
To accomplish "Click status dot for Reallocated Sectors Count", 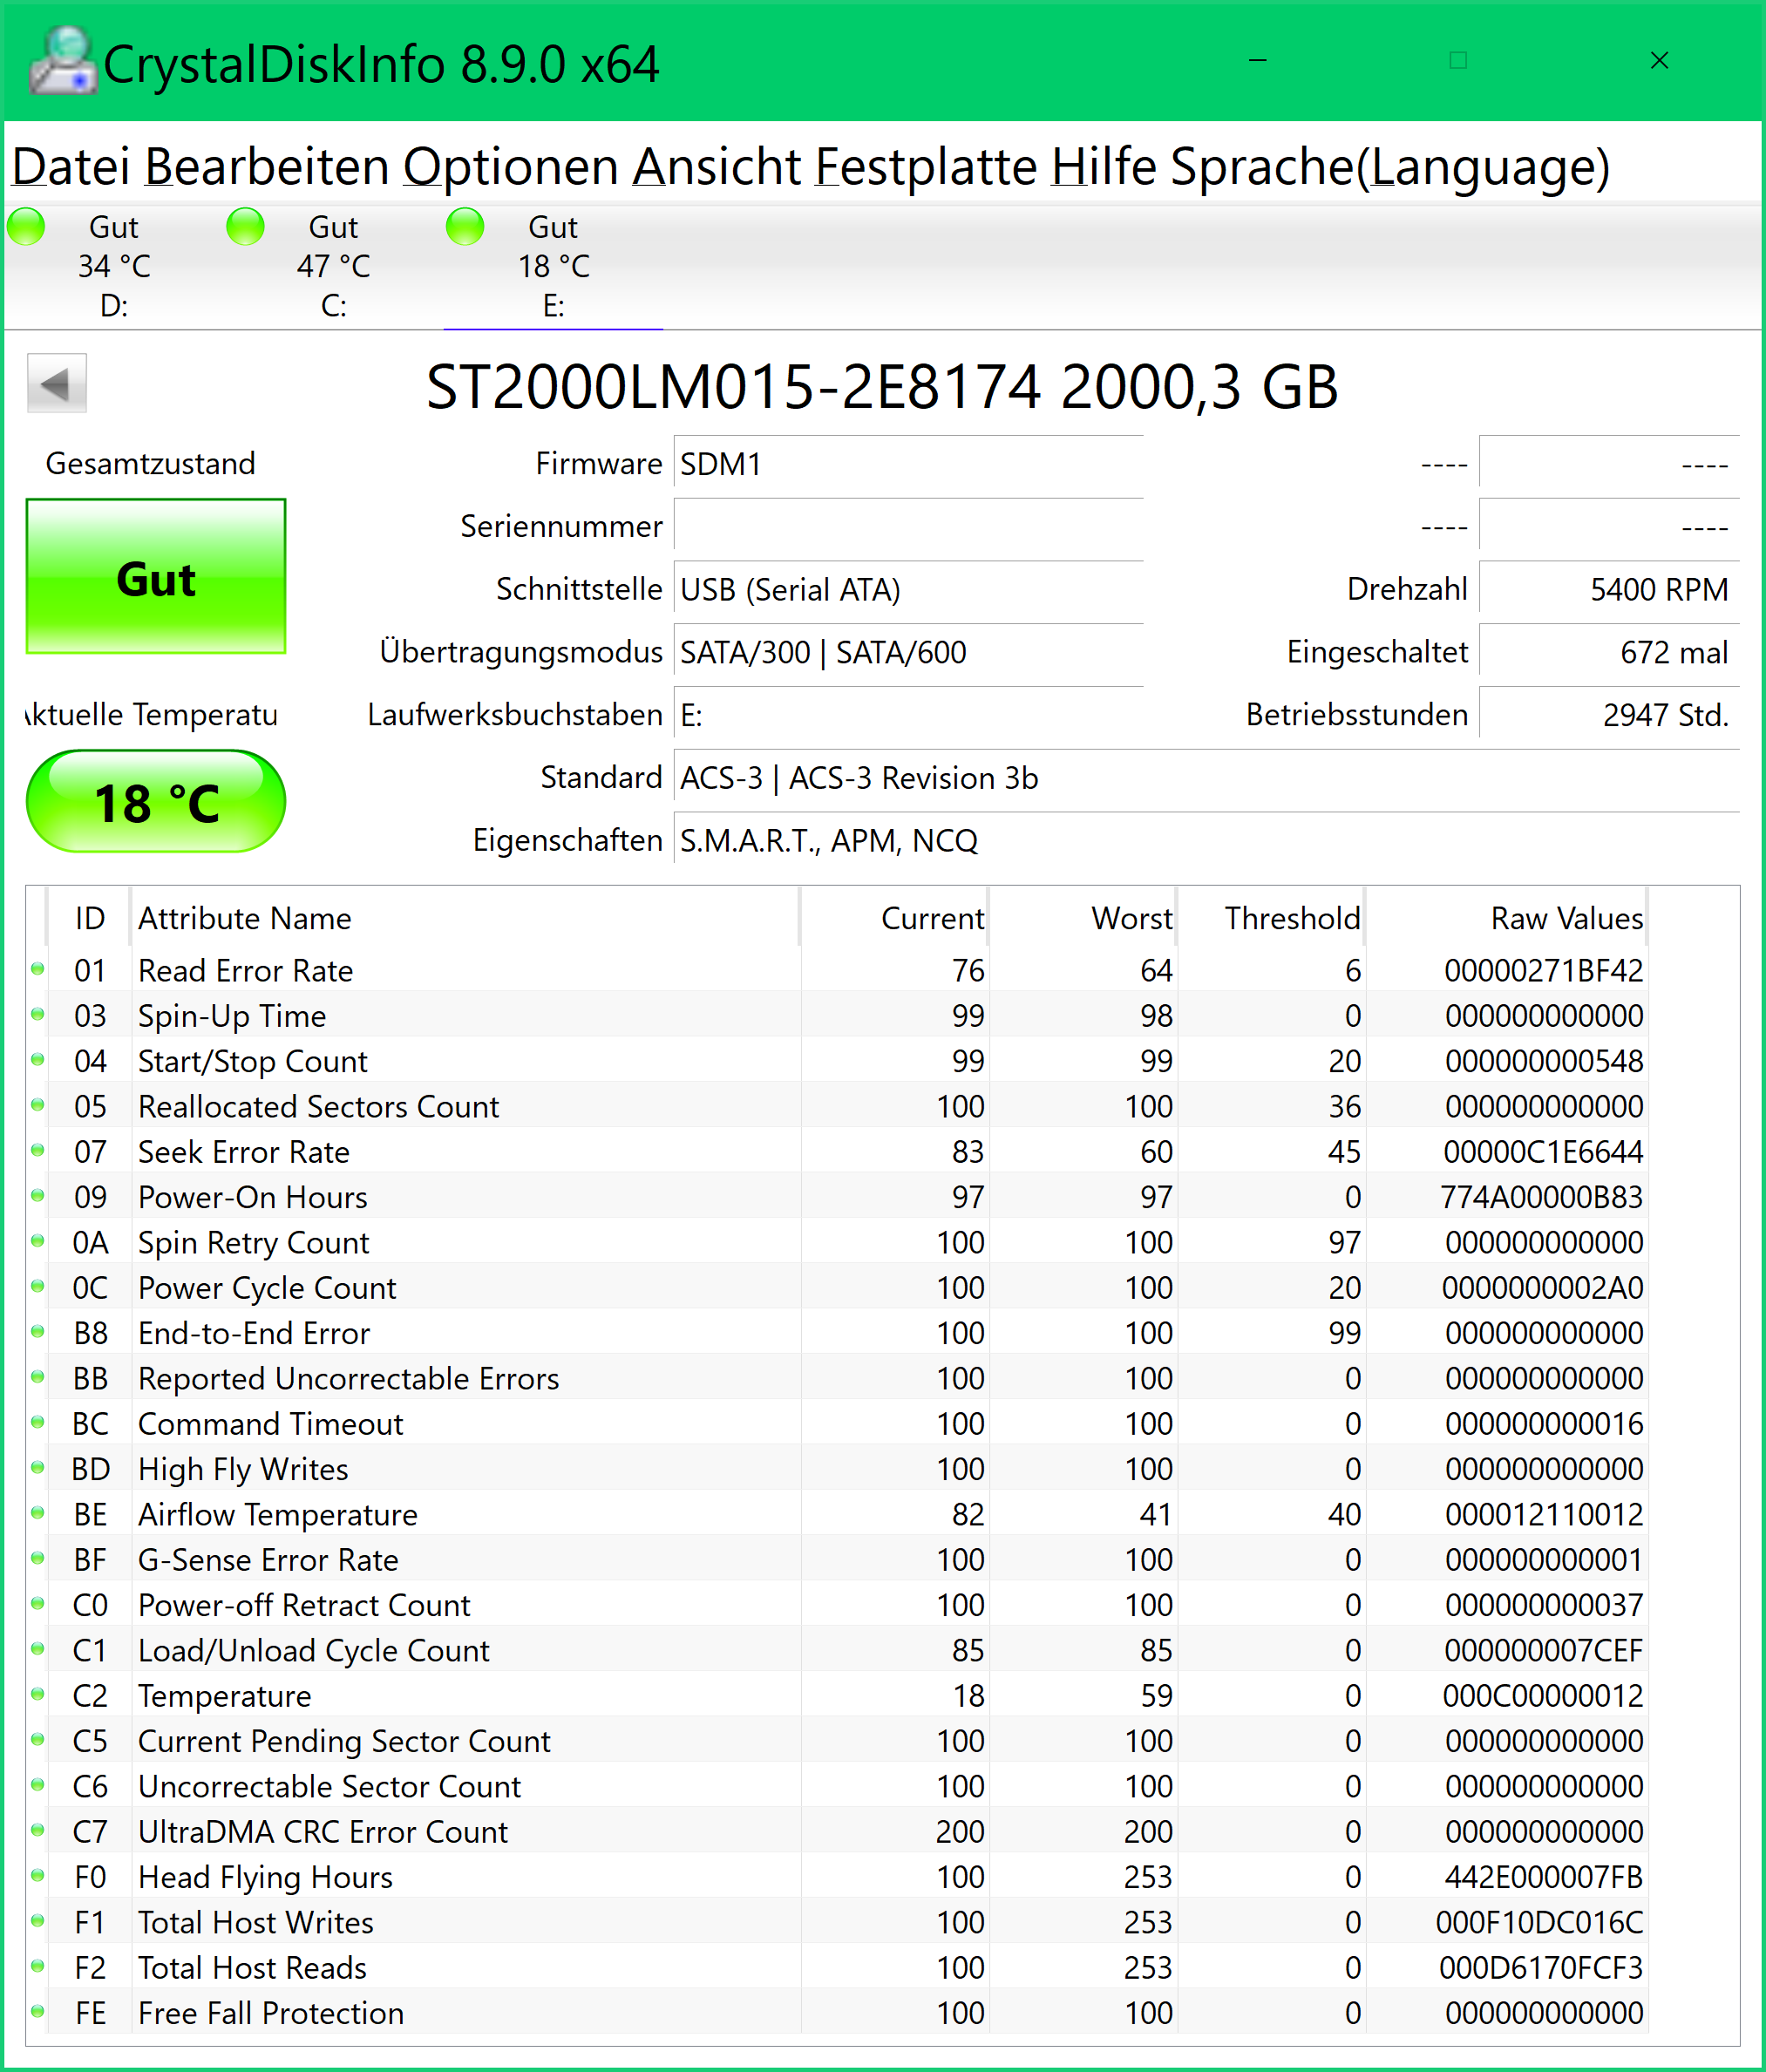I will pos(38,1105).
